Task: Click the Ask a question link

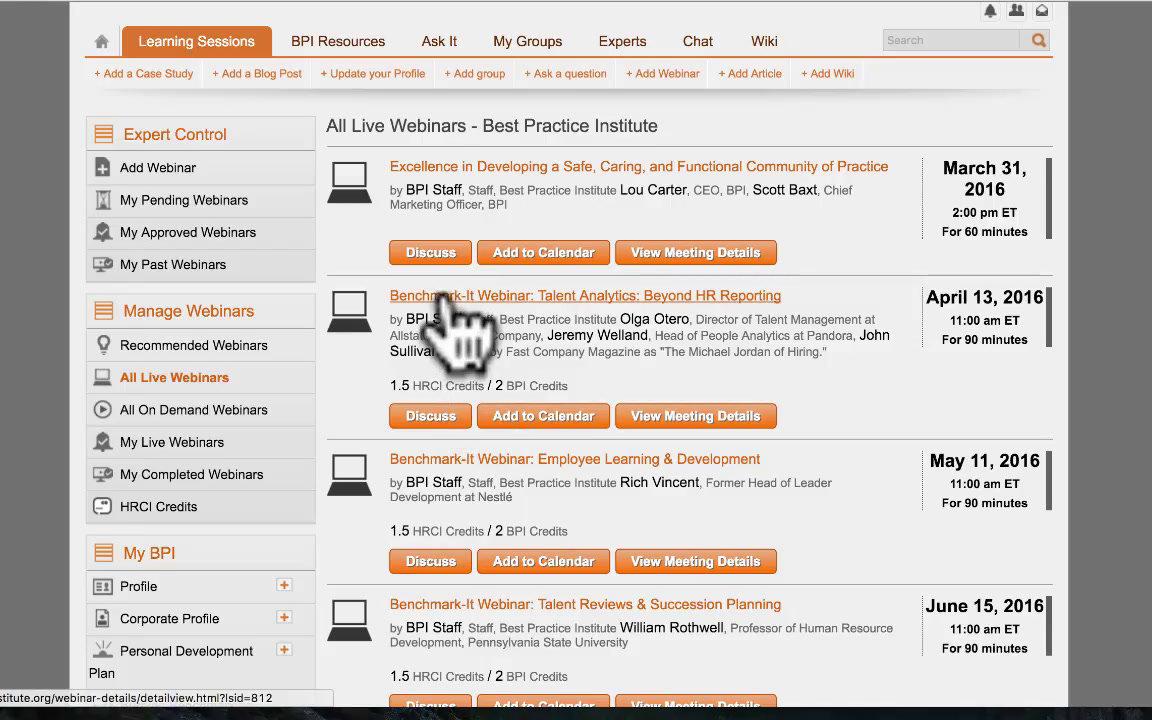Action: [x=565, y=73]
